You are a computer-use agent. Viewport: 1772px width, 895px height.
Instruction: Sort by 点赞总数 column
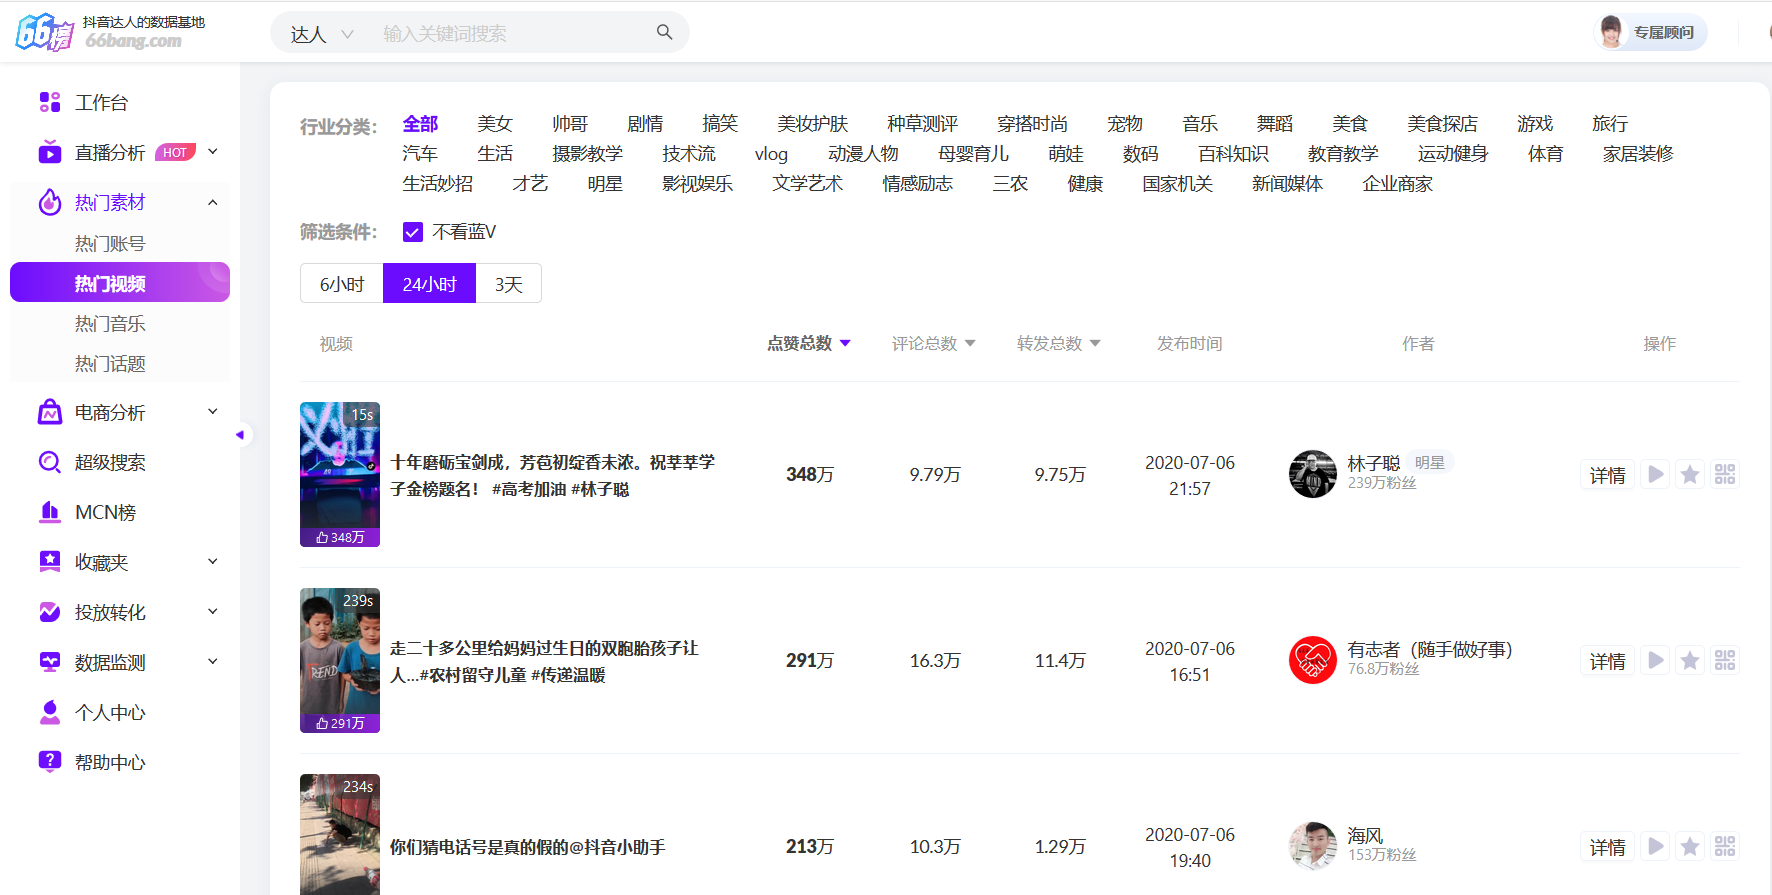click(808, 343)
